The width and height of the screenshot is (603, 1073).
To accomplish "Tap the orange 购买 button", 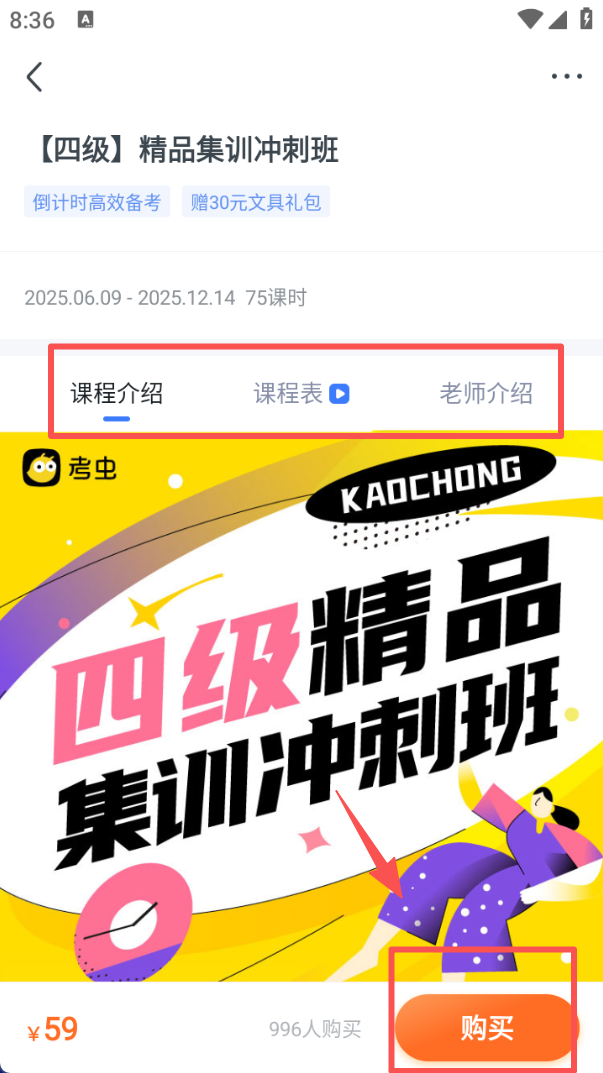I will (x=487, y=1028).
